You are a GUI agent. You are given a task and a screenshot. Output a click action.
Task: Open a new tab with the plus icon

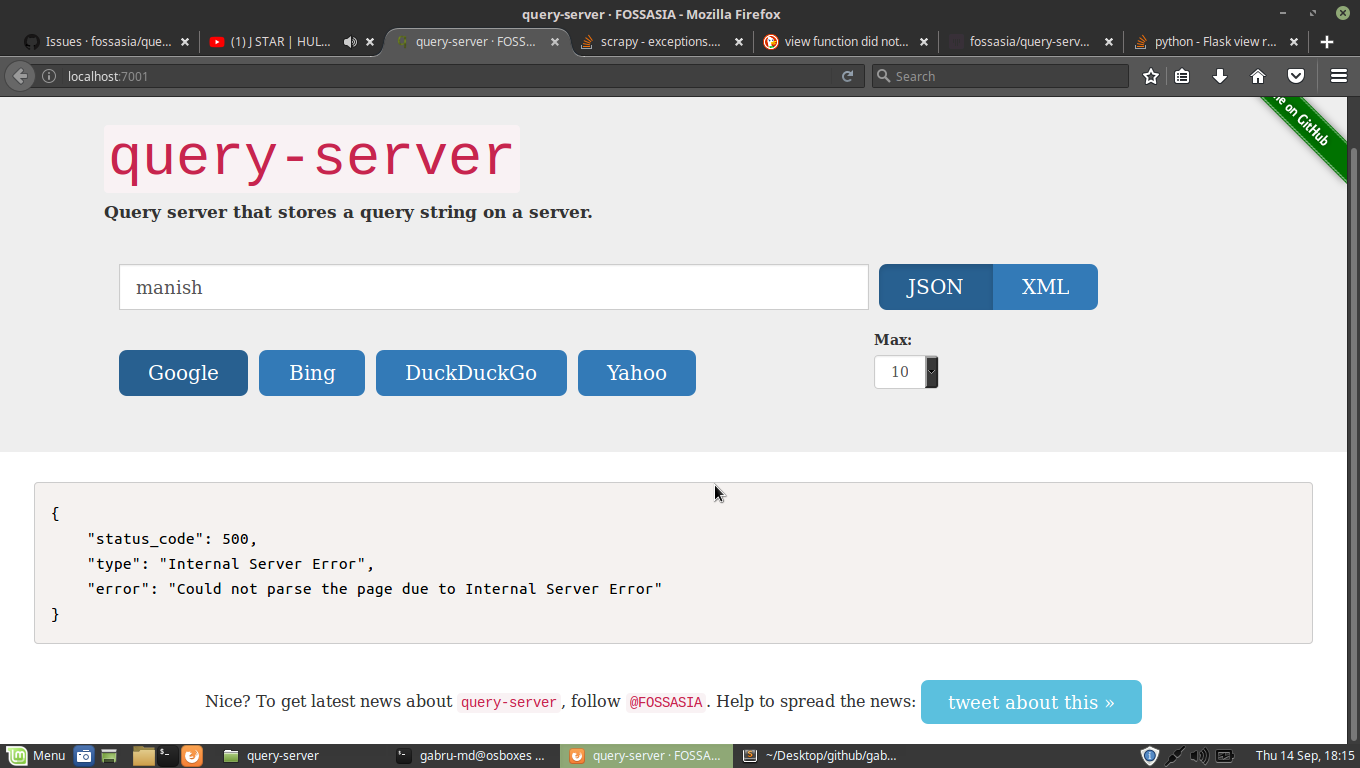1327,42
